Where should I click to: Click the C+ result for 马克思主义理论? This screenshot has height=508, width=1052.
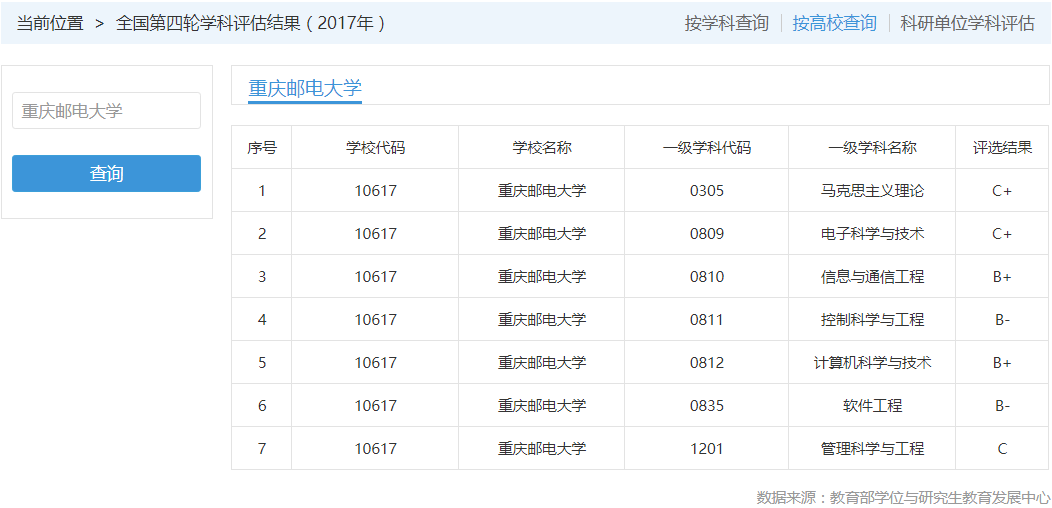1002,191
